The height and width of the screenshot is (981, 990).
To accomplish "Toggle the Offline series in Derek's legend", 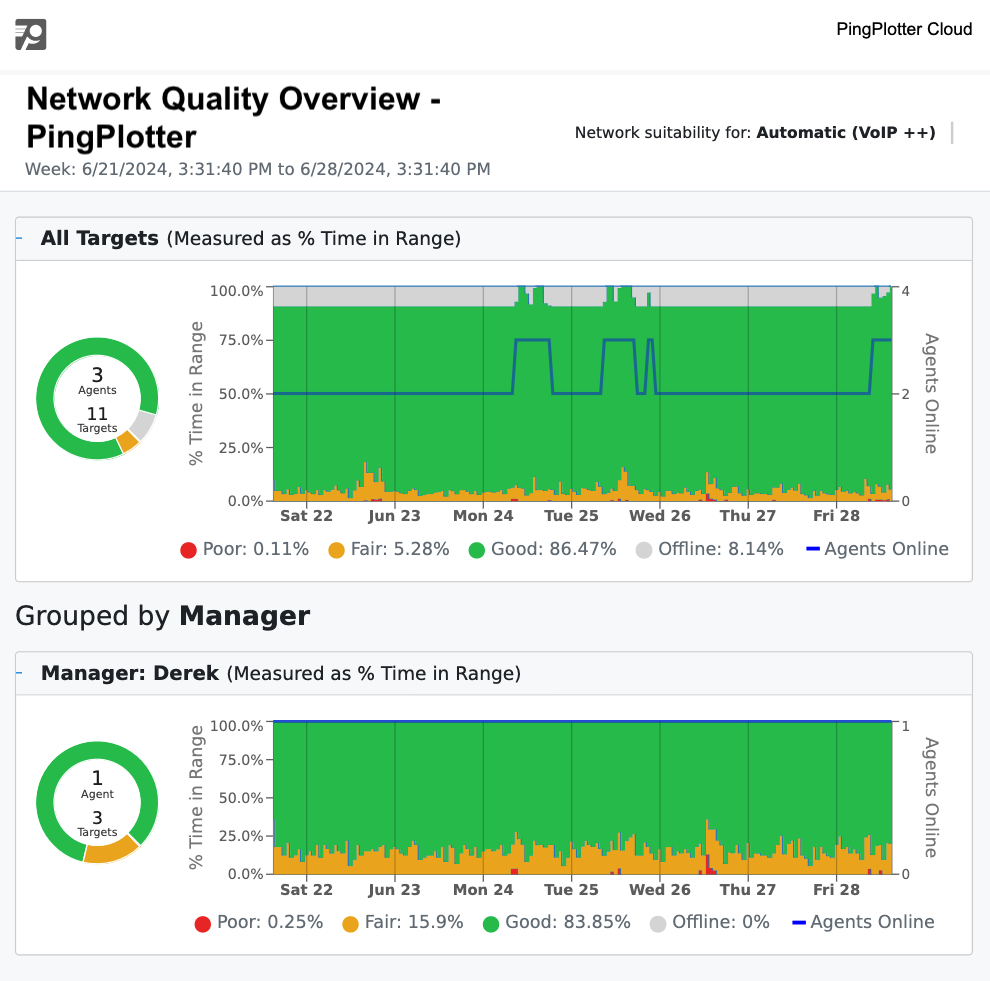I will [657, 922].
